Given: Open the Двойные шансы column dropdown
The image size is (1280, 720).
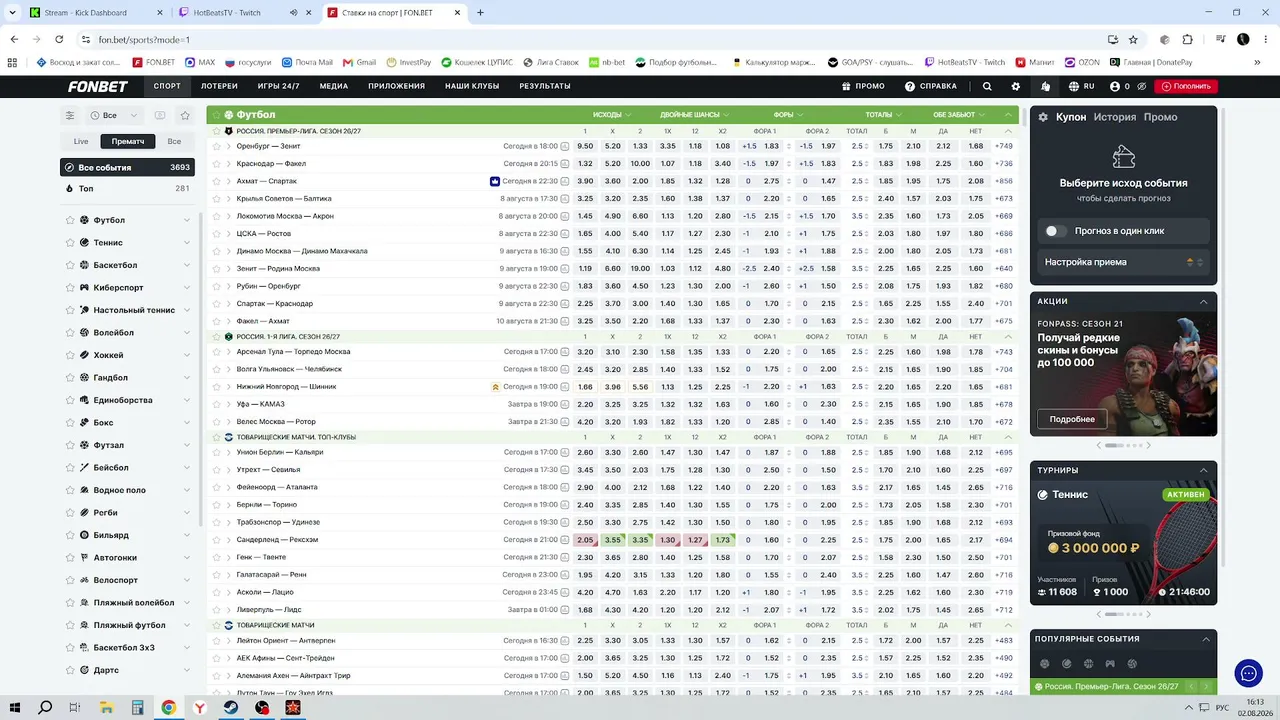Looking at the screenshot, I should pos(695,115).
